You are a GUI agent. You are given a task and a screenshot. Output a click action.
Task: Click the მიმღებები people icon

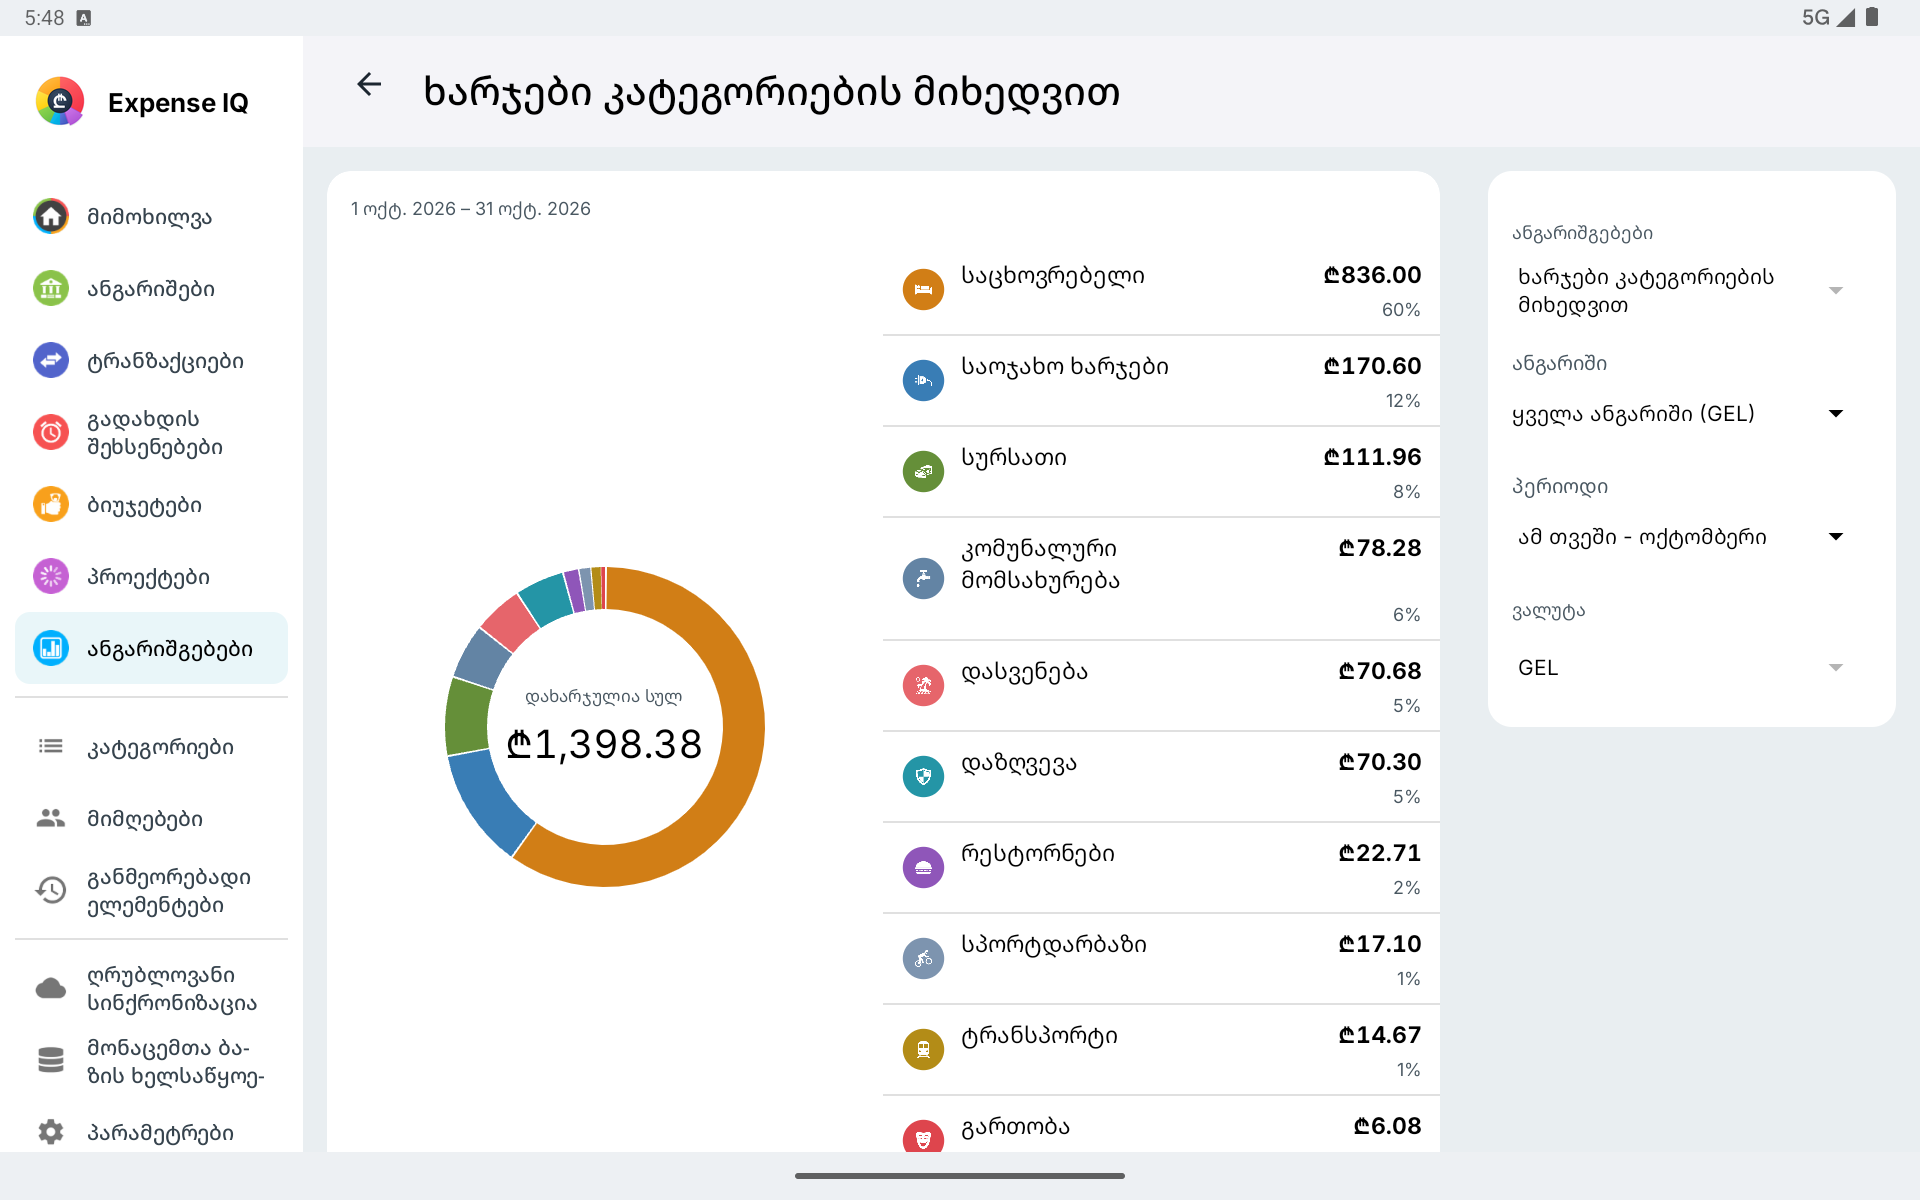tap(51, 818)
